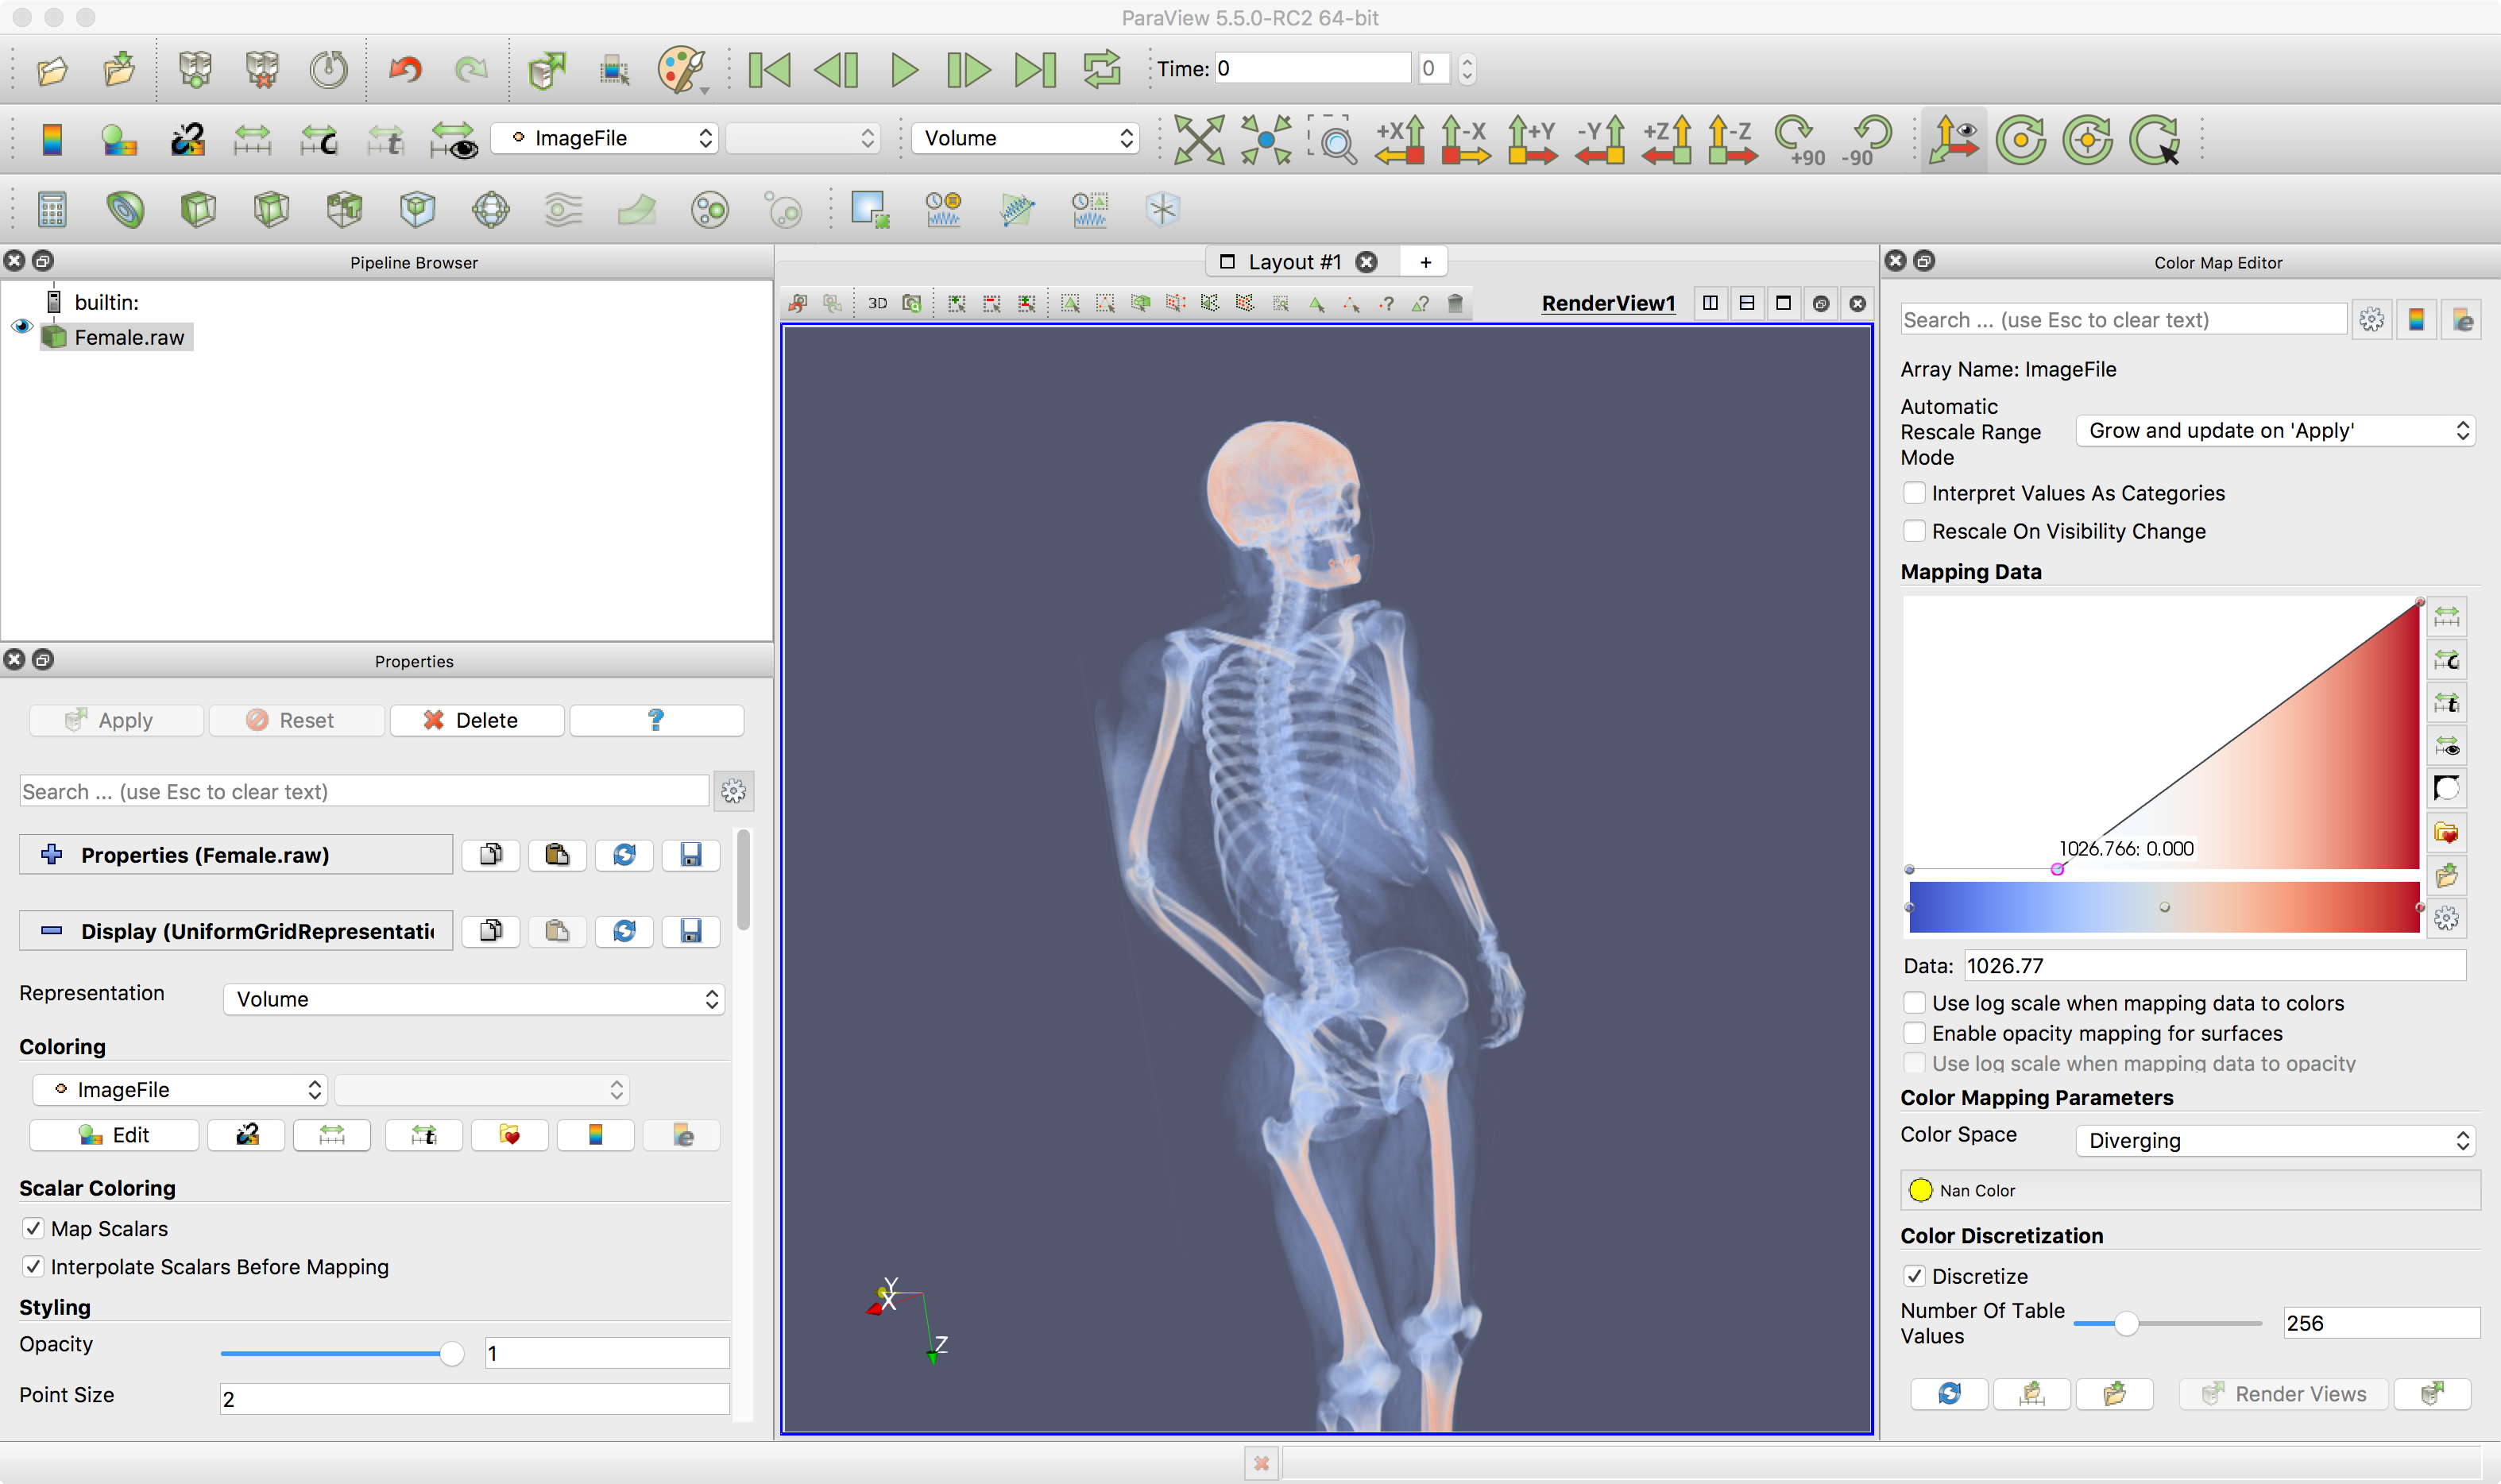This screenshot has height=1484, width=2501.
Task: Select Female.raw in Pipeline Browser
Action: (x=129, y=337)
